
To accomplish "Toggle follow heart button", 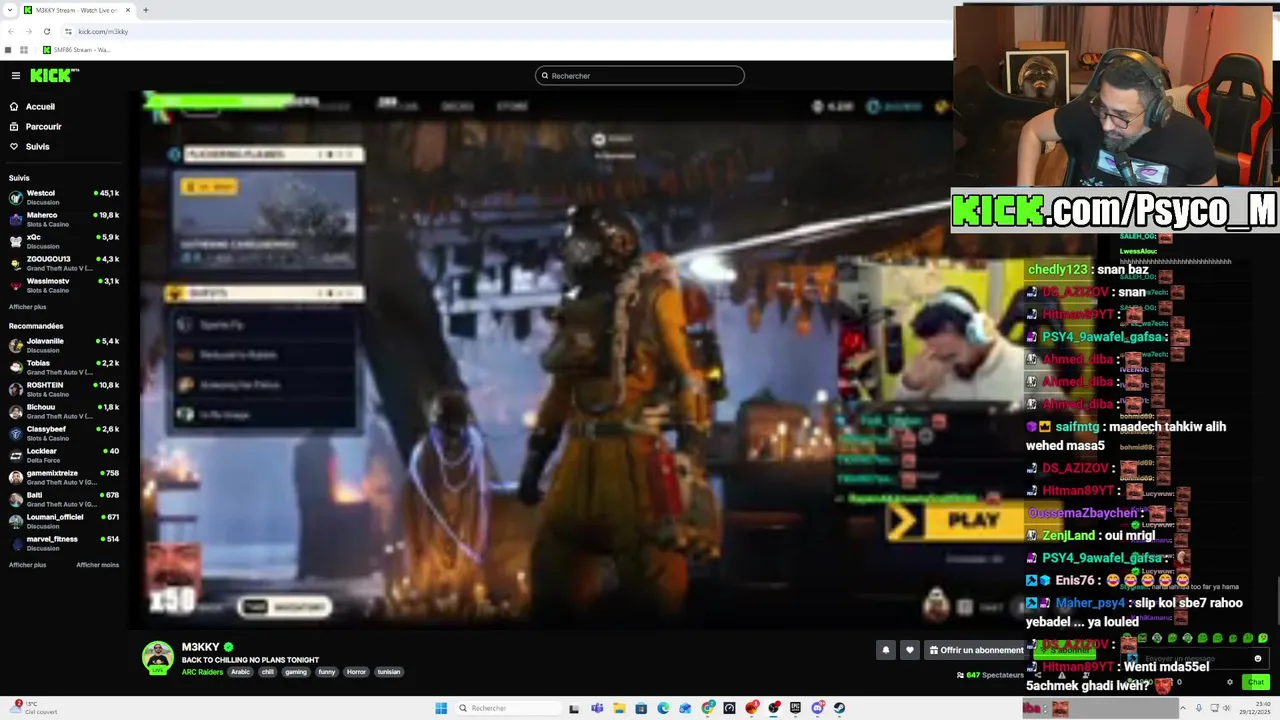I will 910,650.
